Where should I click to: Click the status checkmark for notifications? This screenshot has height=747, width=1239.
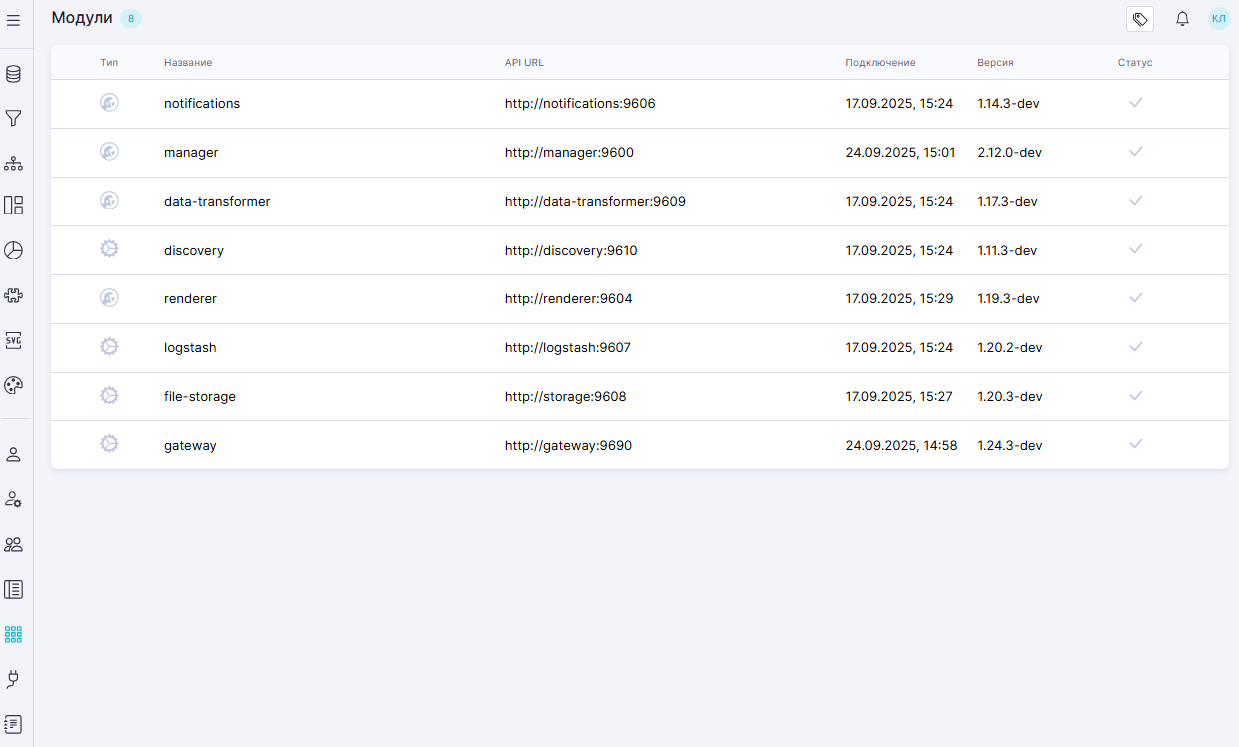pos(1135,103)
